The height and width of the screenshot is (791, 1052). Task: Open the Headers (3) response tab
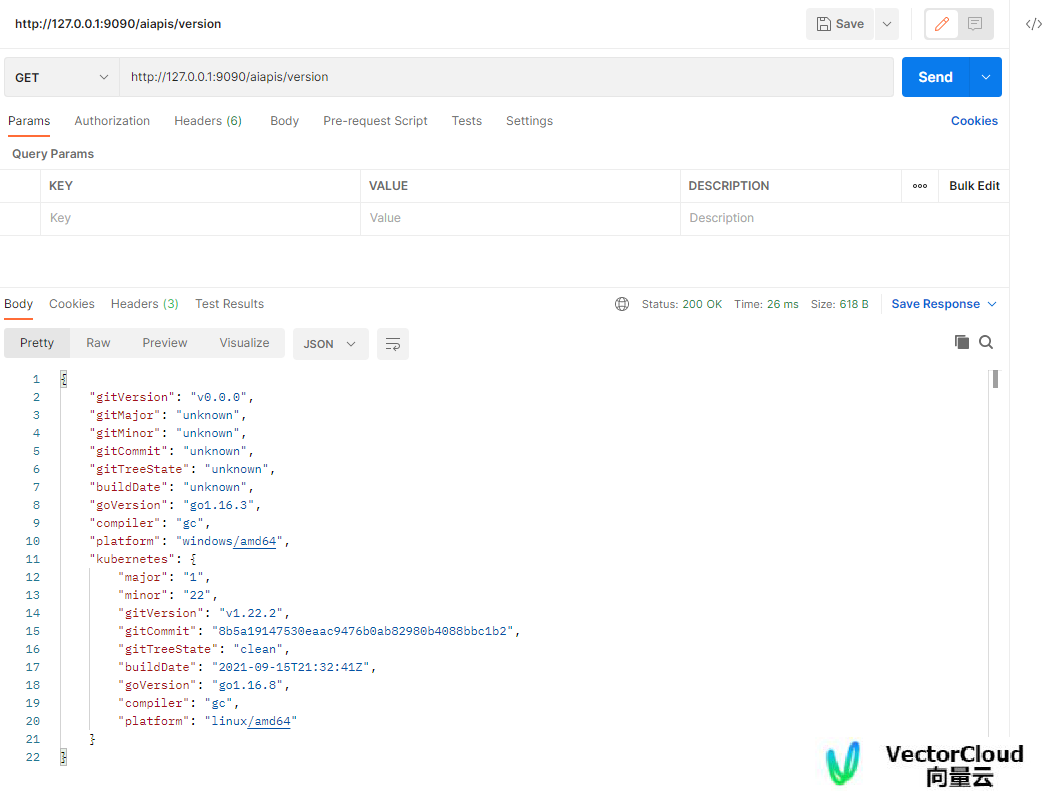pyautogui.click(x=144, y=304)
